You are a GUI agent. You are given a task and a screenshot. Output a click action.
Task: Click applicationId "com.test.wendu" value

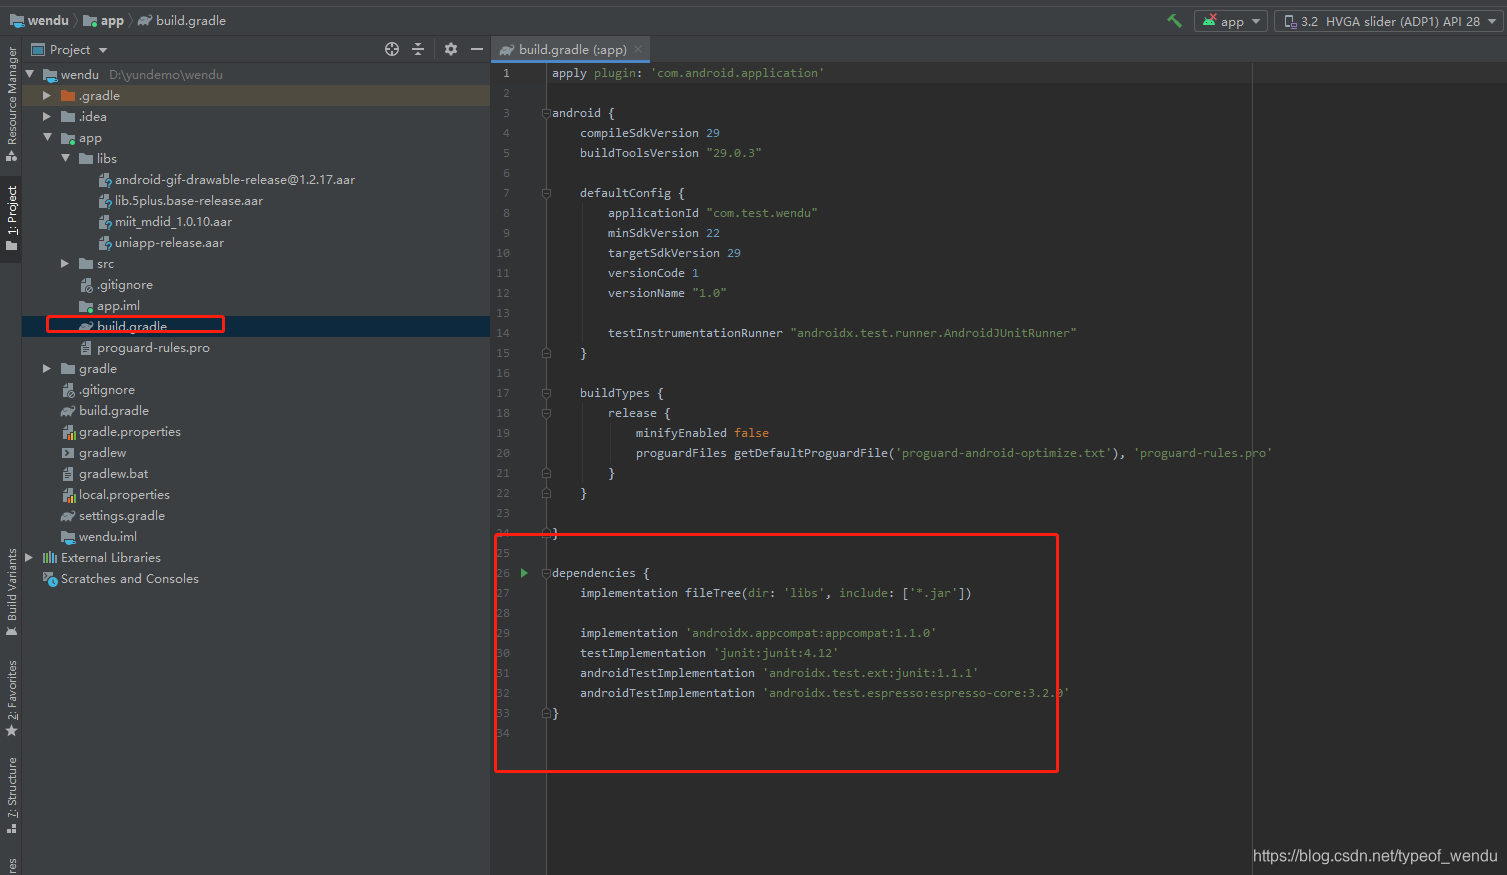pyautogui.click(x=762, y=213)
